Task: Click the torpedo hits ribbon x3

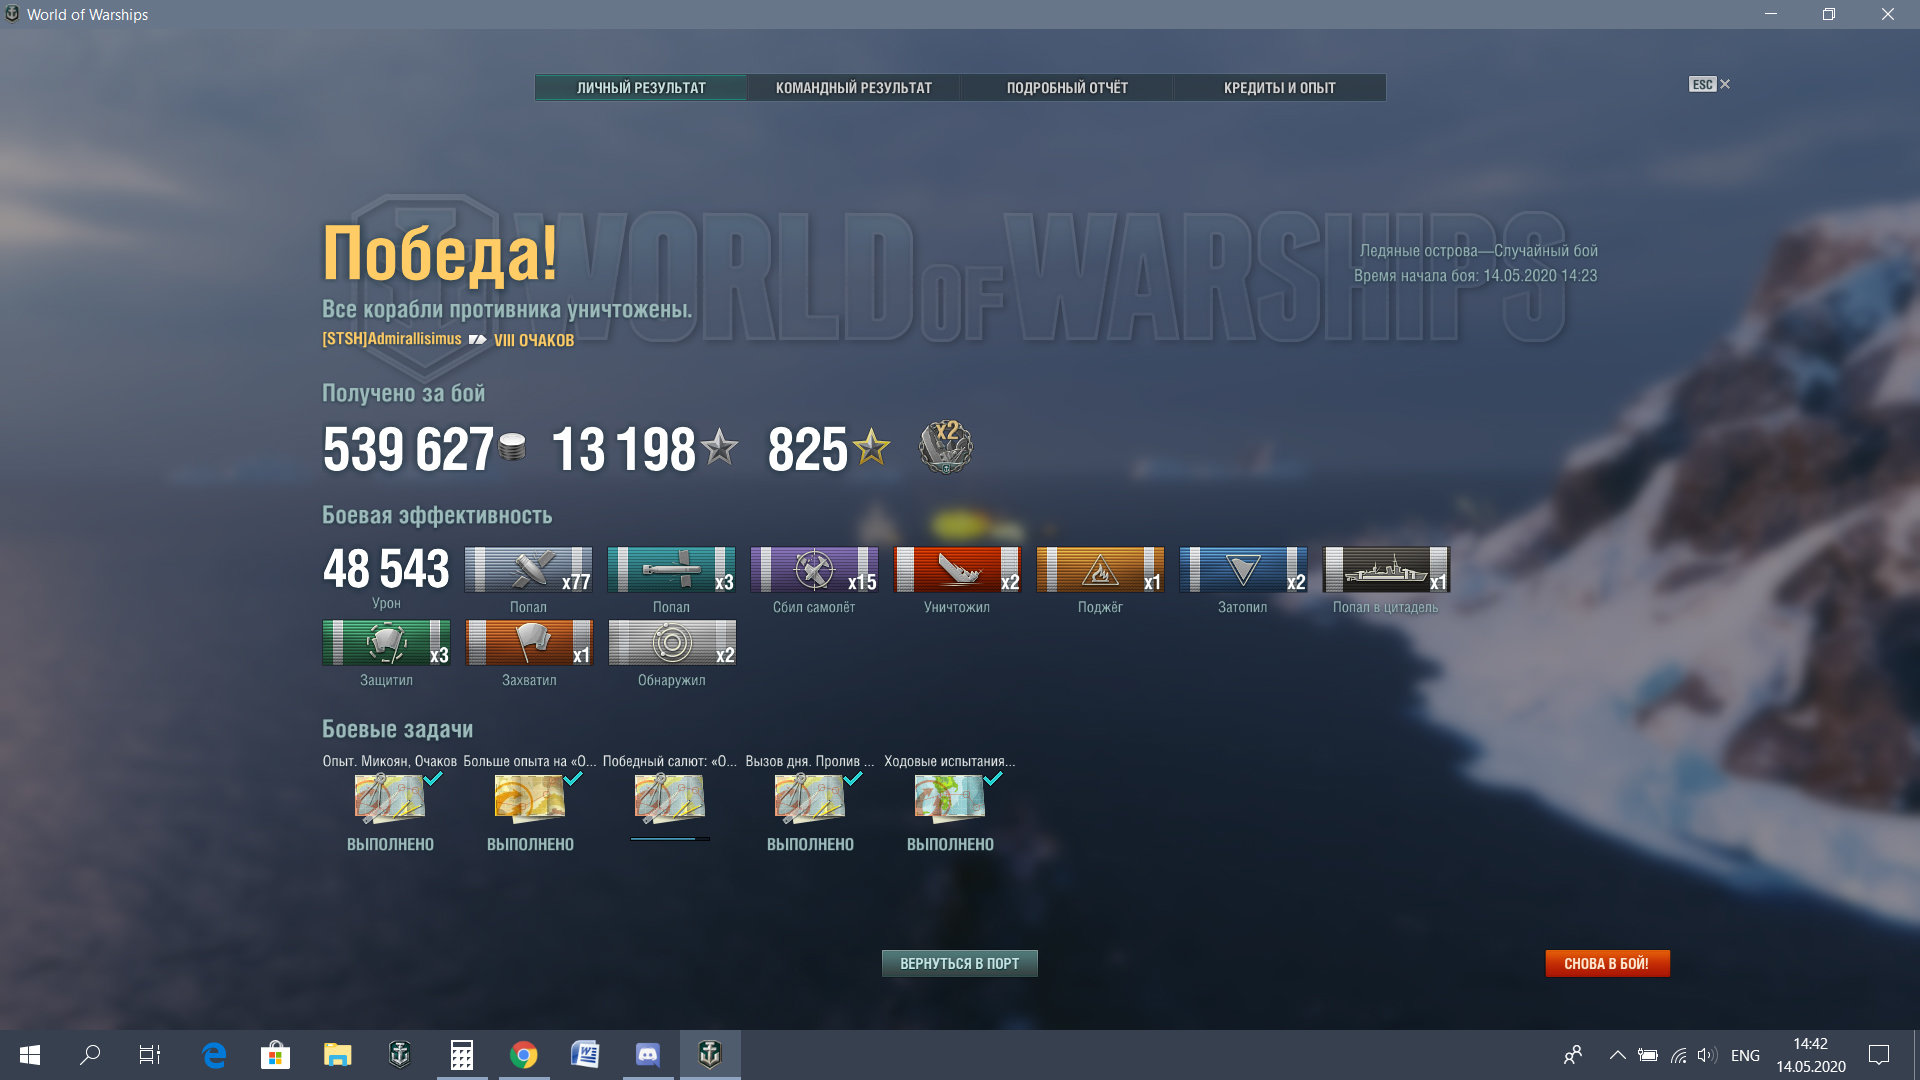Action: point(671,570)
